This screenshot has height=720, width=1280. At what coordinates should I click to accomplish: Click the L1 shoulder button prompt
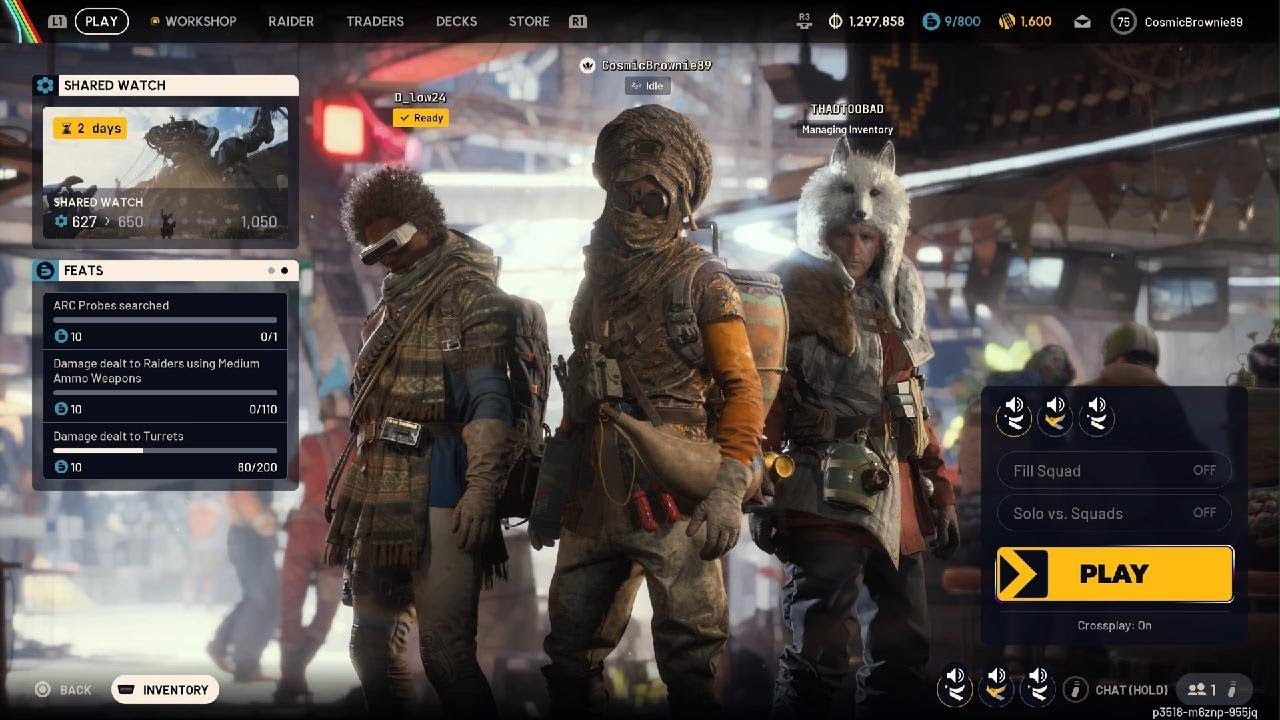pyautogui.click(x=57, y=21)
